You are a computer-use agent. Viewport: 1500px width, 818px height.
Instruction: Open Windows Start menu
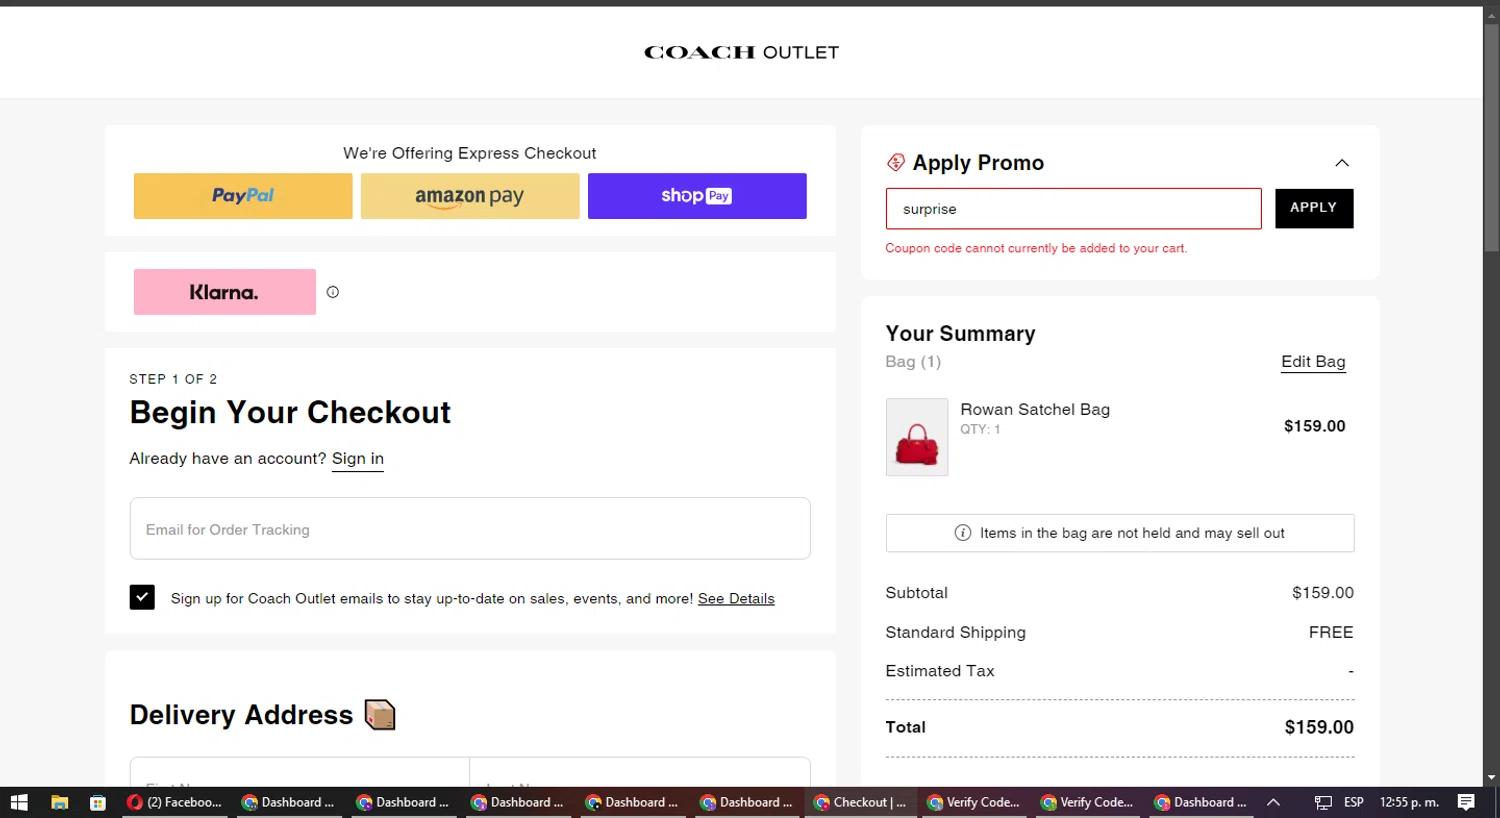(19, 802)
